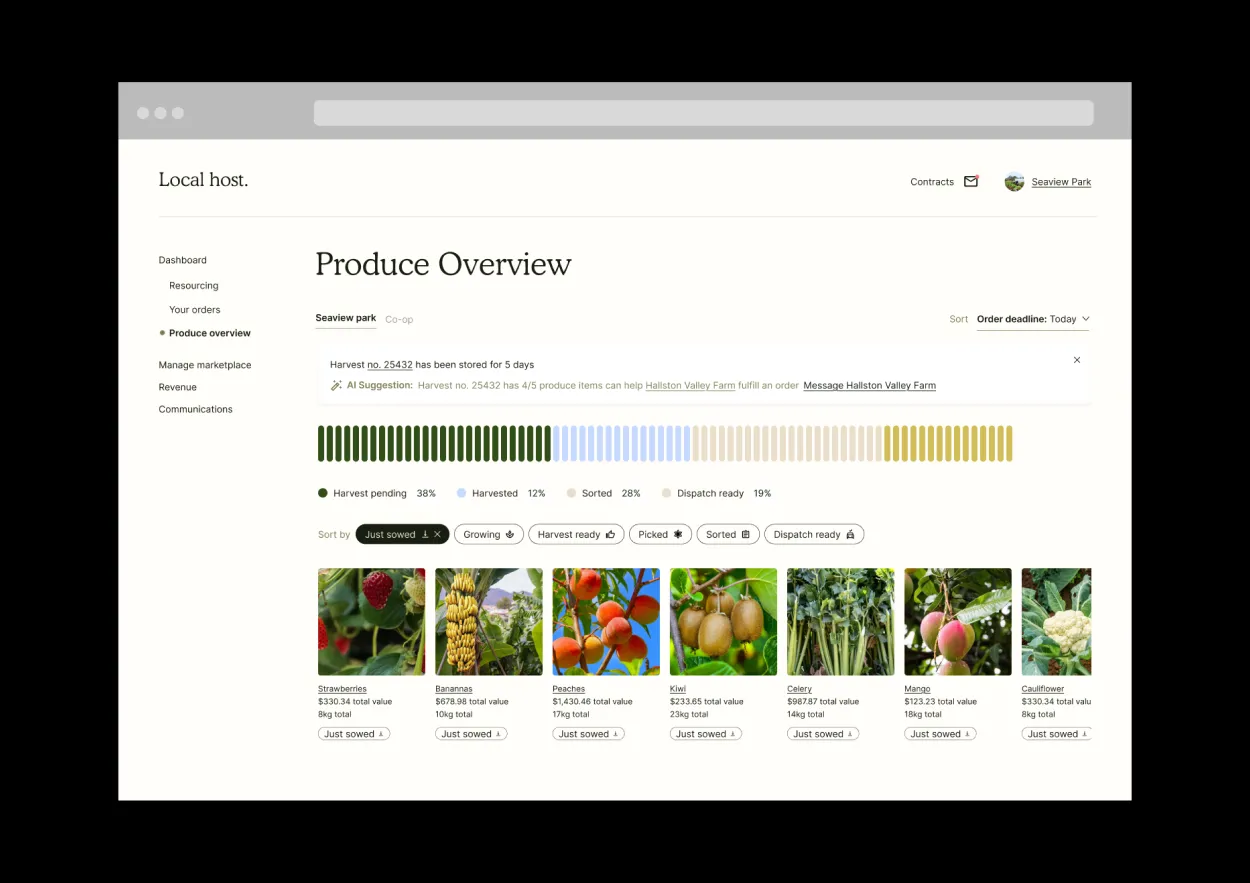Toggle the Dispatch ready filter chip

click(814, 535)
